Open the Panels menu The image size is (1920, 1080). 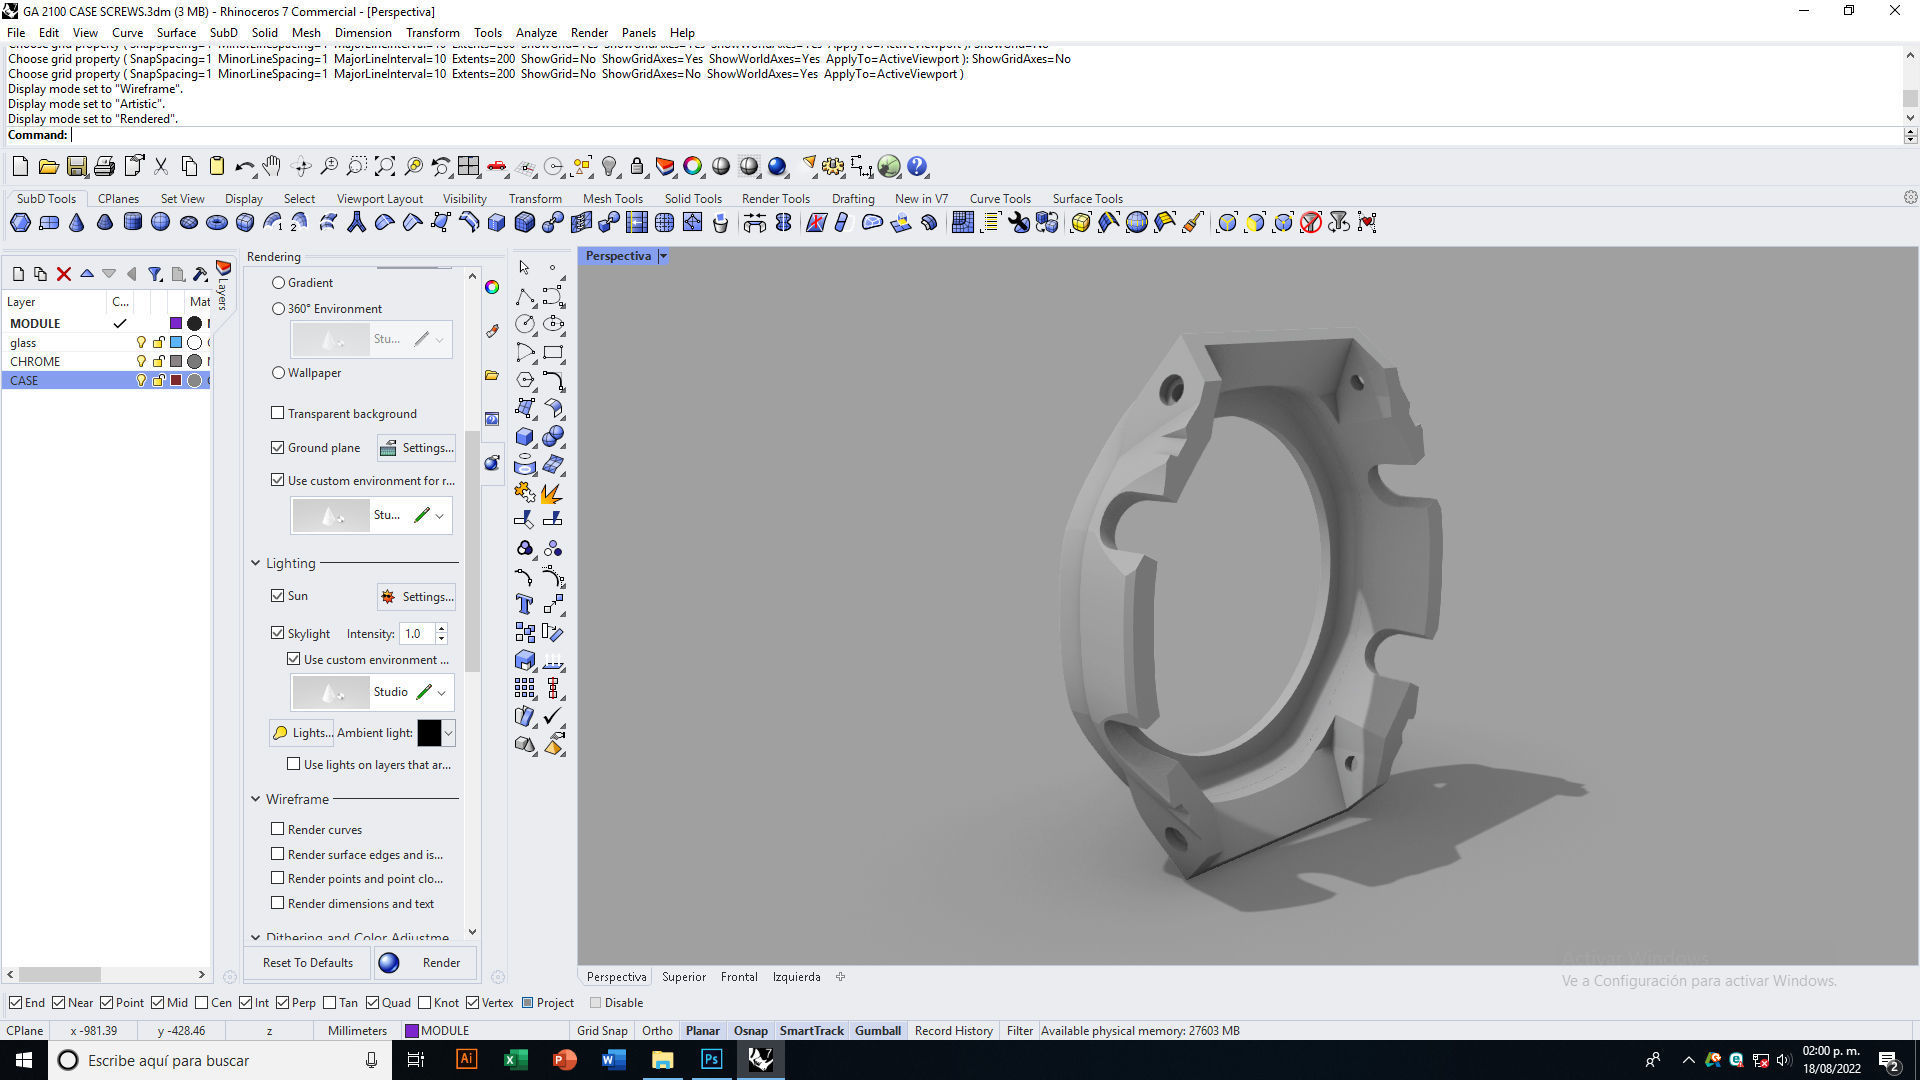[638, 32]
